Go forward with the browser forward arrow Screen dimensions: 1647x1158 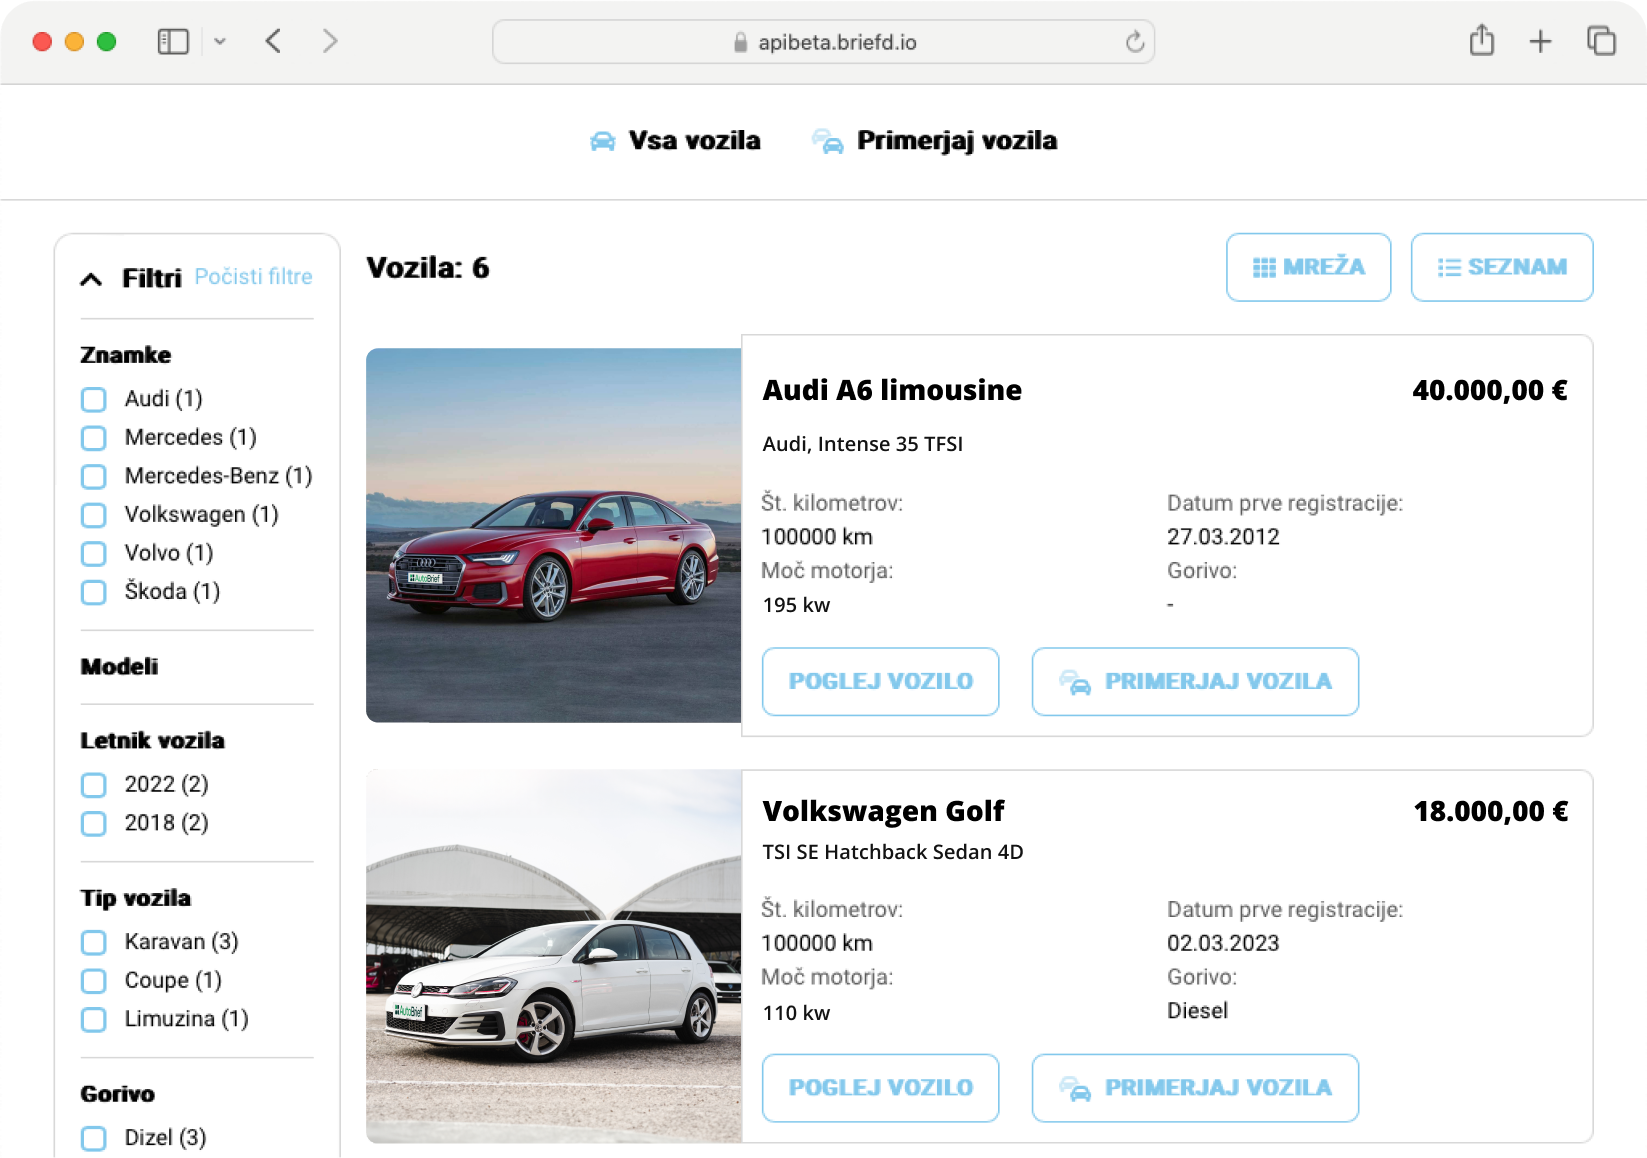[x=330, y=41]
